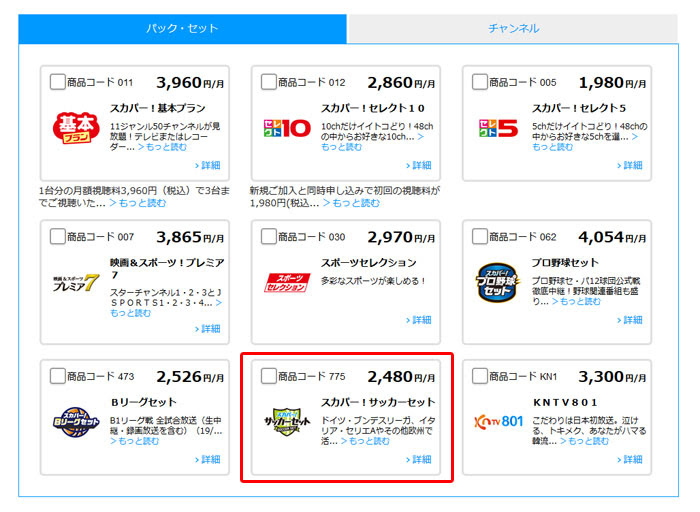Check the 商品コード 012 セレクト10 checkbox
This screenshot has width=700, height=512.
tap(269, 82)
